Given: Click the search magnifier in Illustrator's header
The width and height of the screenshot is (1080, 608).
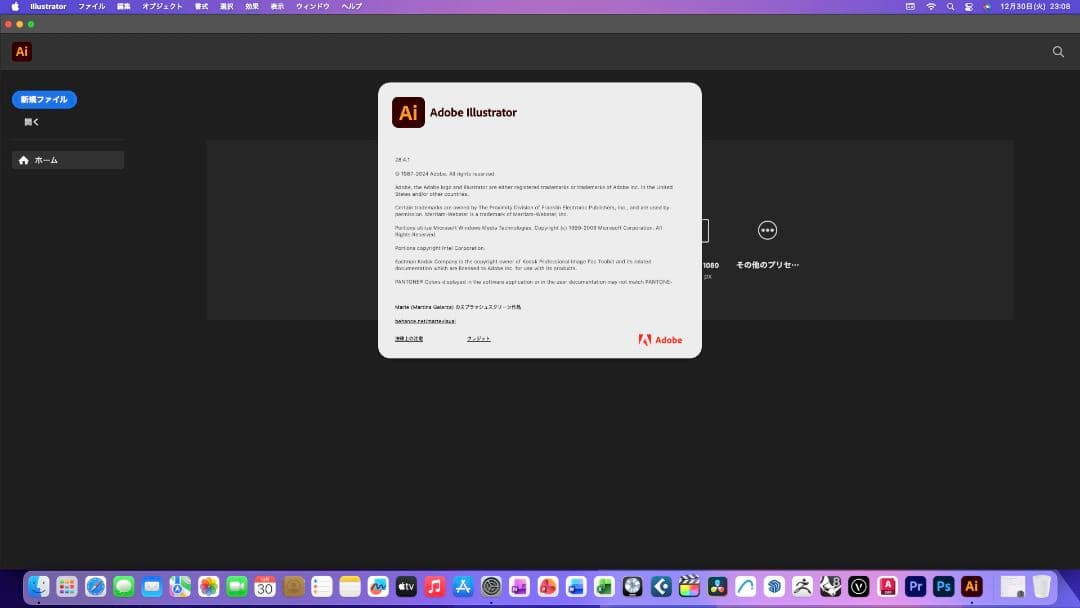Looking at the screenshot, I should pyautogui.click(x=1058, y=52).
